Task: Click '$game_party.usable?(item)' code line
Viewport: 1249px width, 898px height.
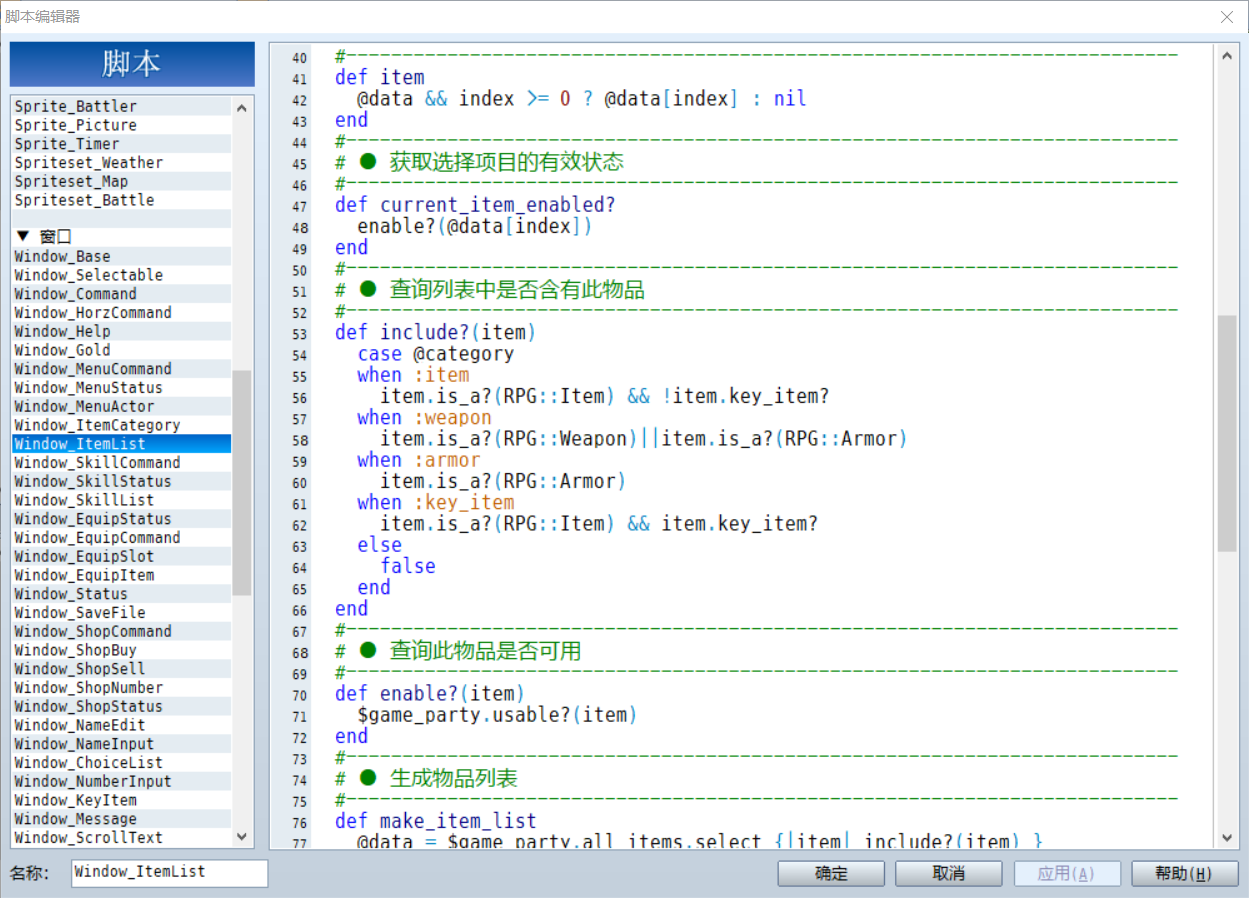Action: tap(497, 715)
